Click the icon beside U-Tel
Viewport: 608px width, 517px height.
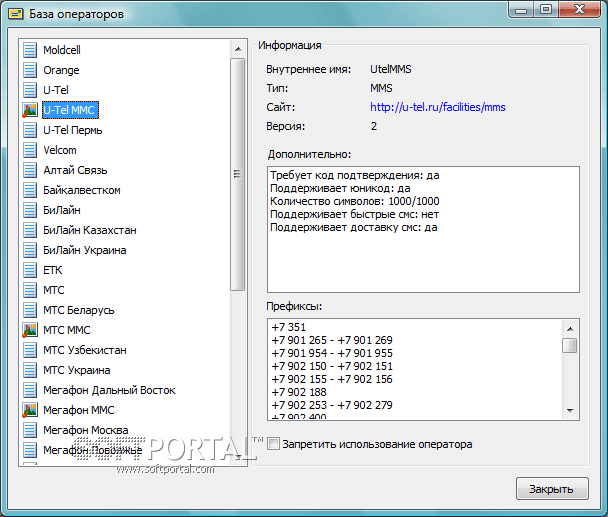(x=30, y=90)
